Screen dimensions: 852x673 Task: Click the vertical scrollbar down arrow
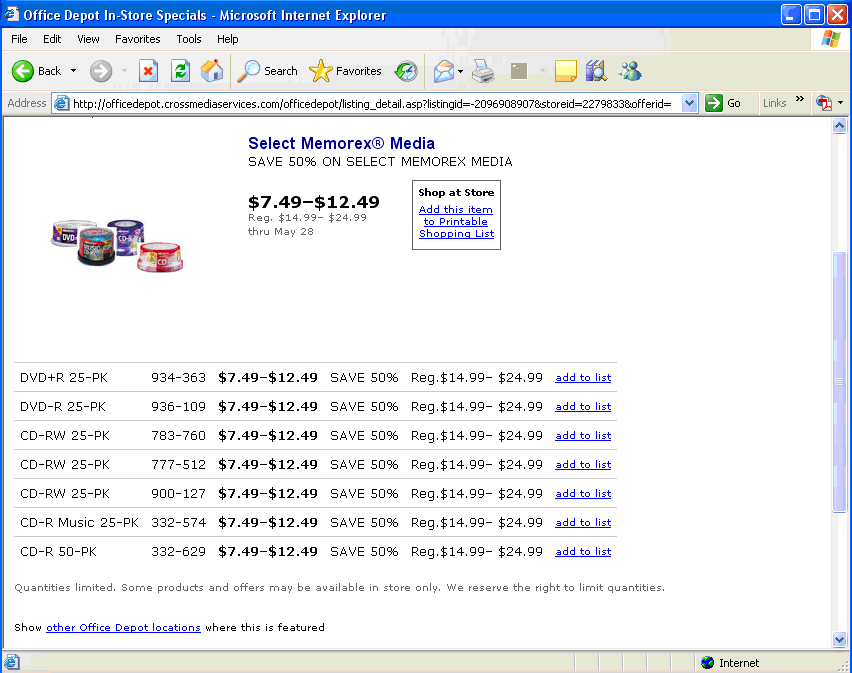tap(839, 639)
